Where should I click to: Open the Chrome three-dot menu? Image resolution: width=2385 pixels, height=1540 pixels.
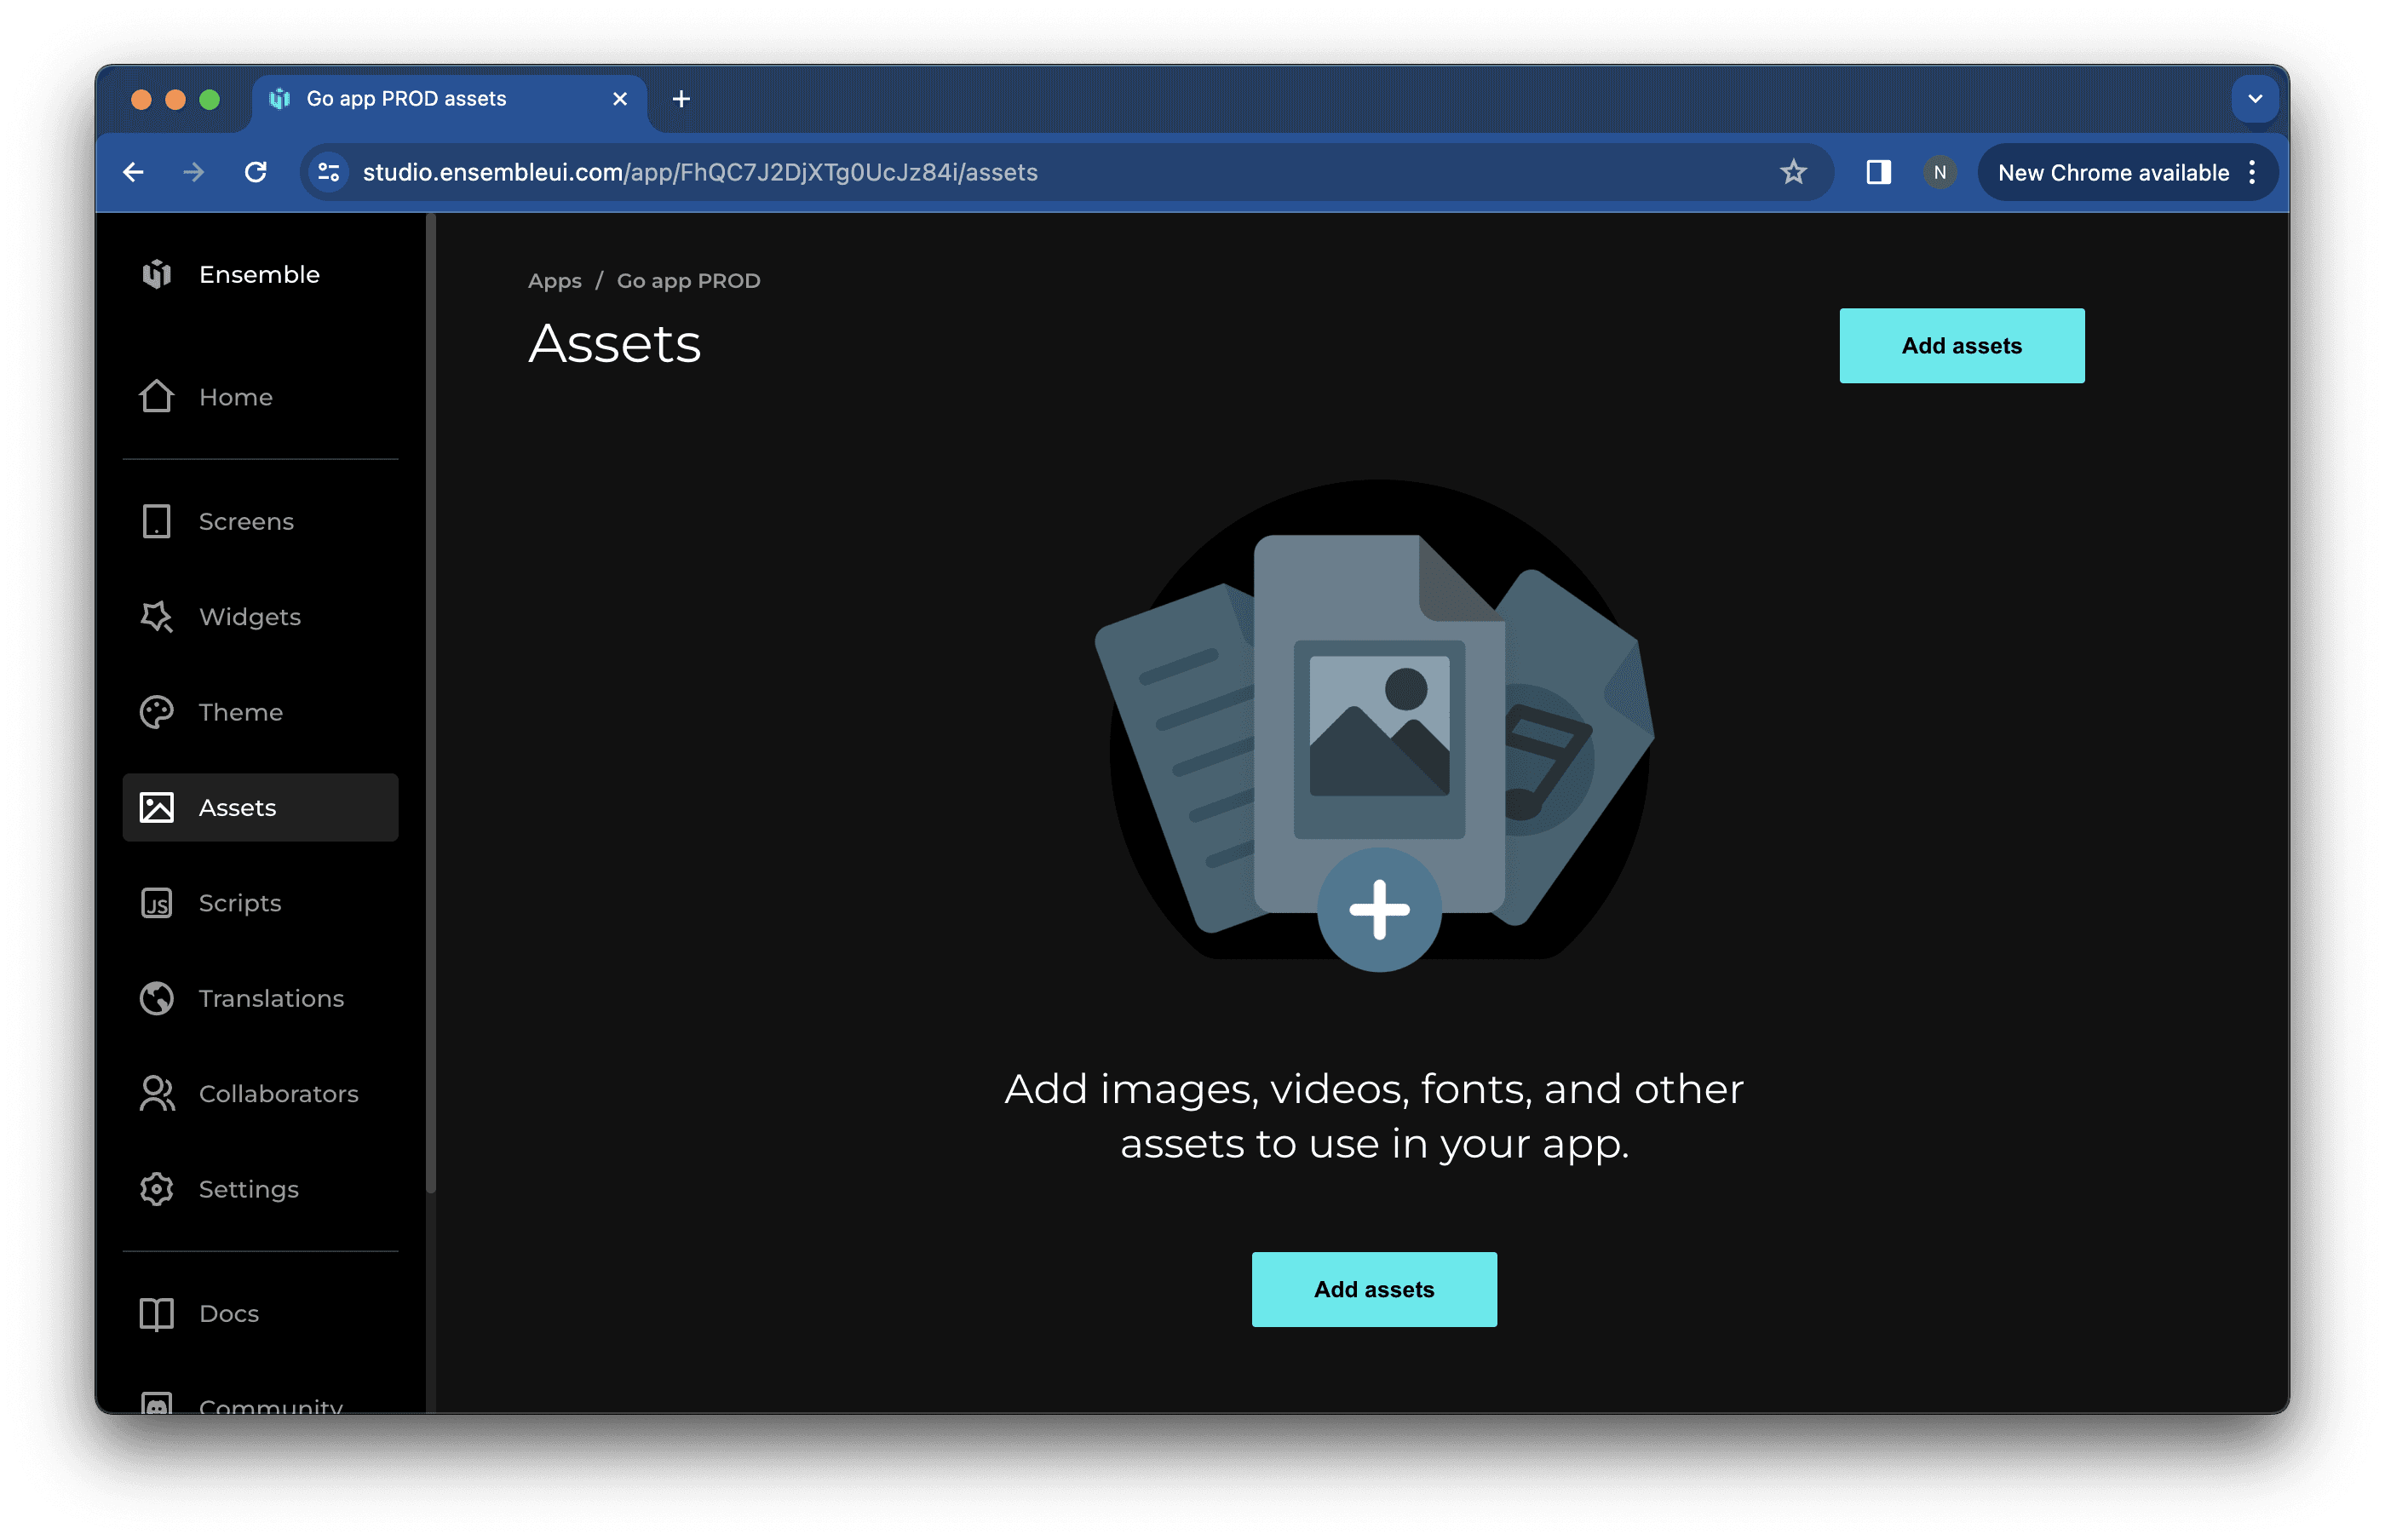point(2252,172)
